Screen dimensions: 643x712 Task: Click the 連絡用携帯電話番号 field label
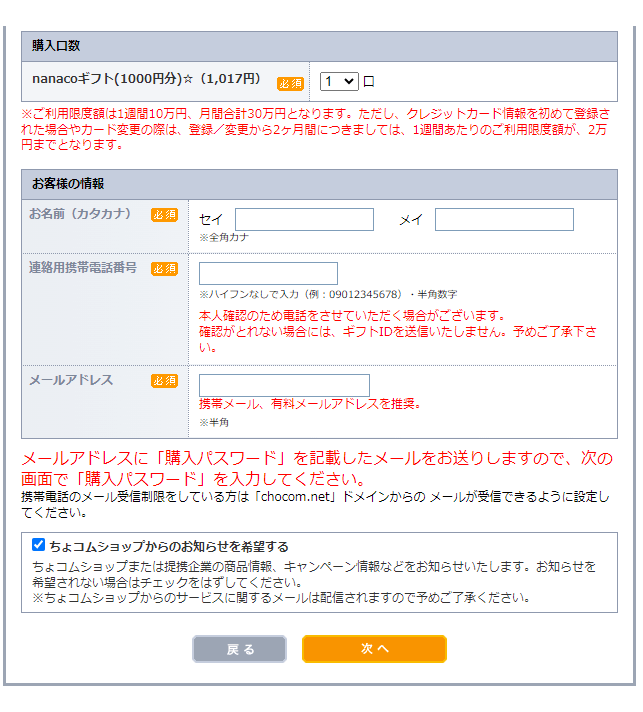point(83,268)
